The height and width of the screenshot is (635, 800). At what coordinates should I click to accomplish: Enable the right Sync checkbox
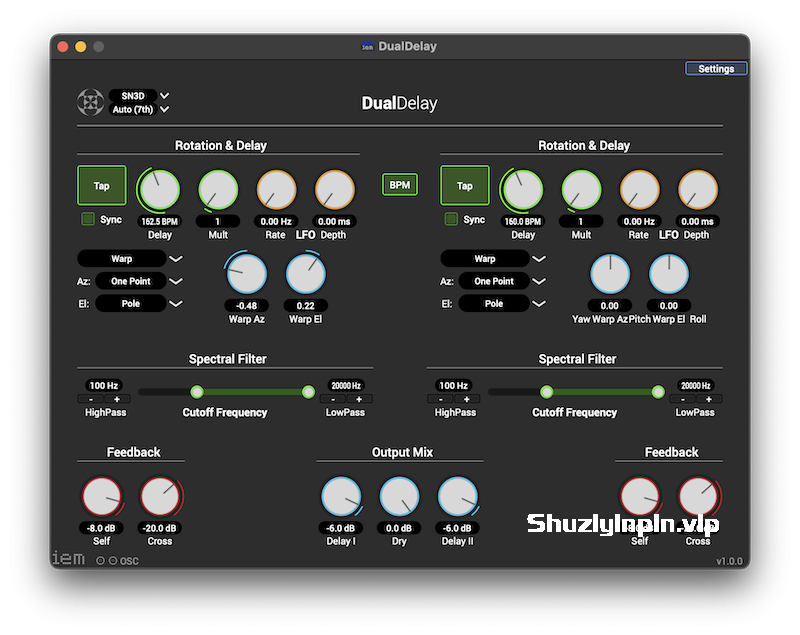click(451, 219)
